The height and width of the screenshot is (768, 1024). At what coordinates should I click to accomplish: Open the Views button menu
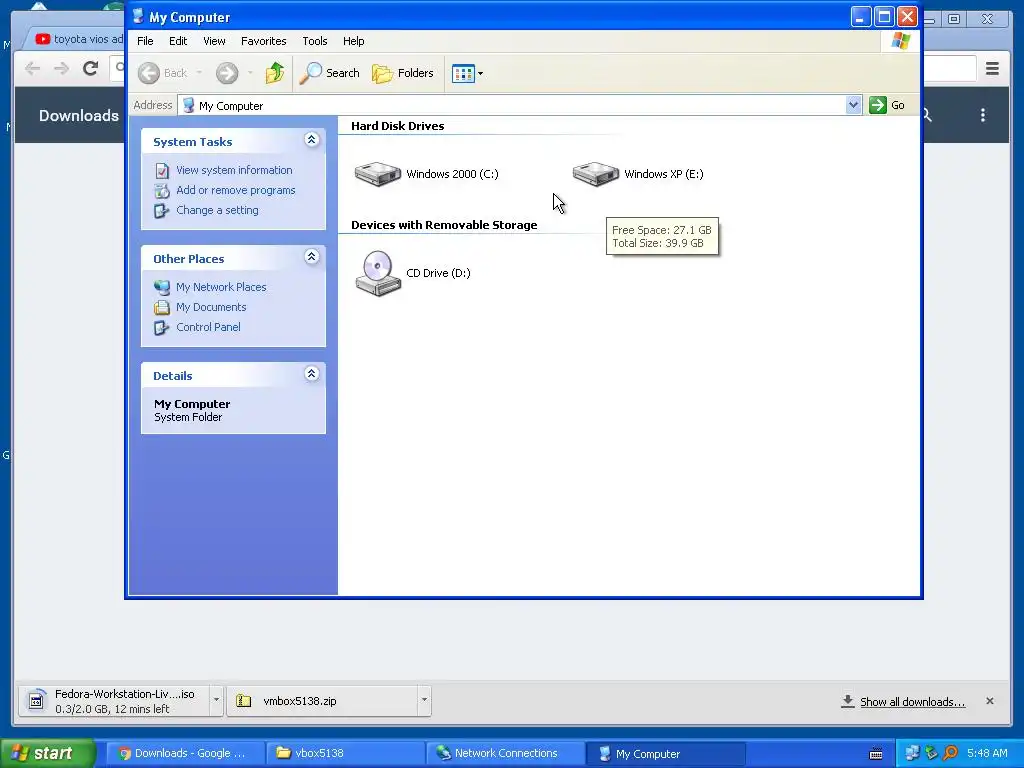467,73
